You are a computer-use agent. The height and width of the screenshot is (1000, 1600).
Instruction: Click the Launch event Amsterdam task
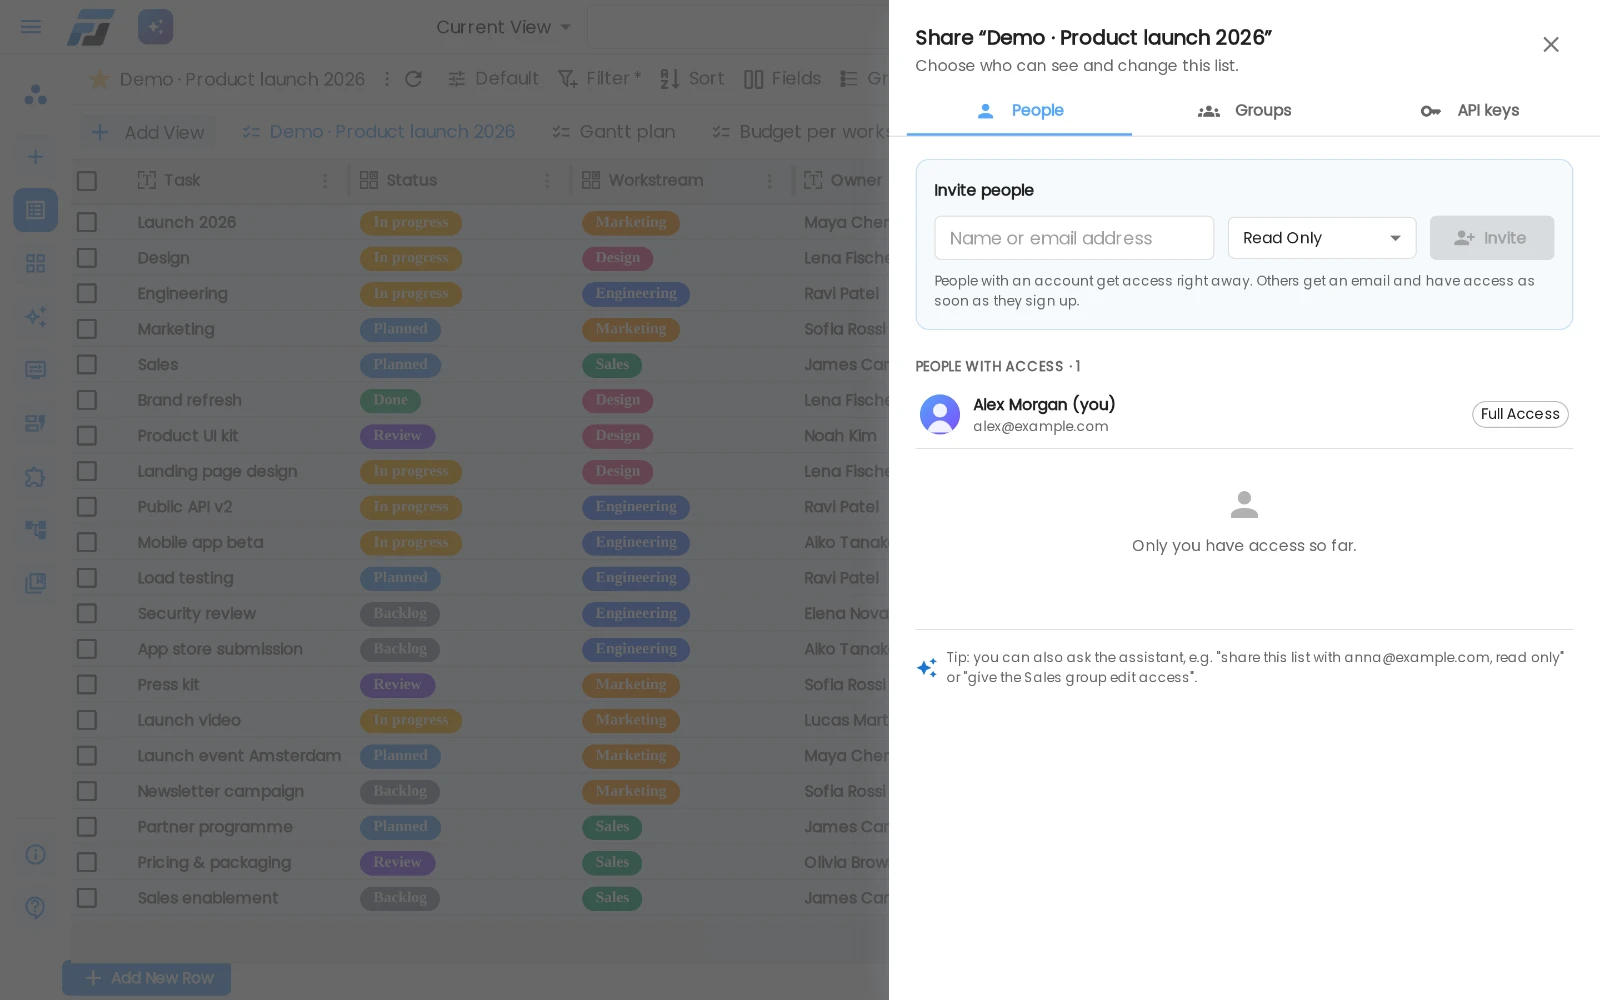pyautogui.click(x=239, y=756)
